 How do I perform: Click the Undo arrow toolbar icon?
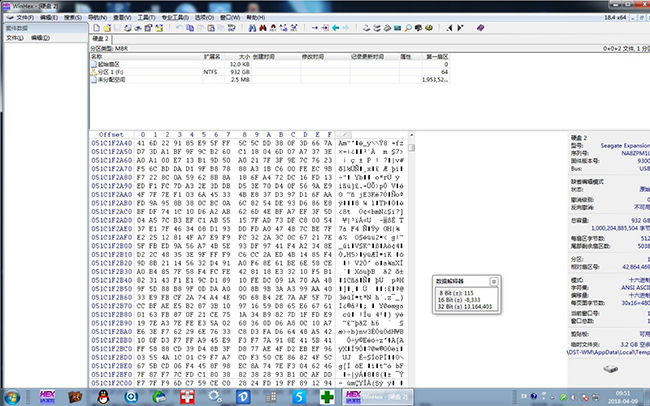point(179,28)
